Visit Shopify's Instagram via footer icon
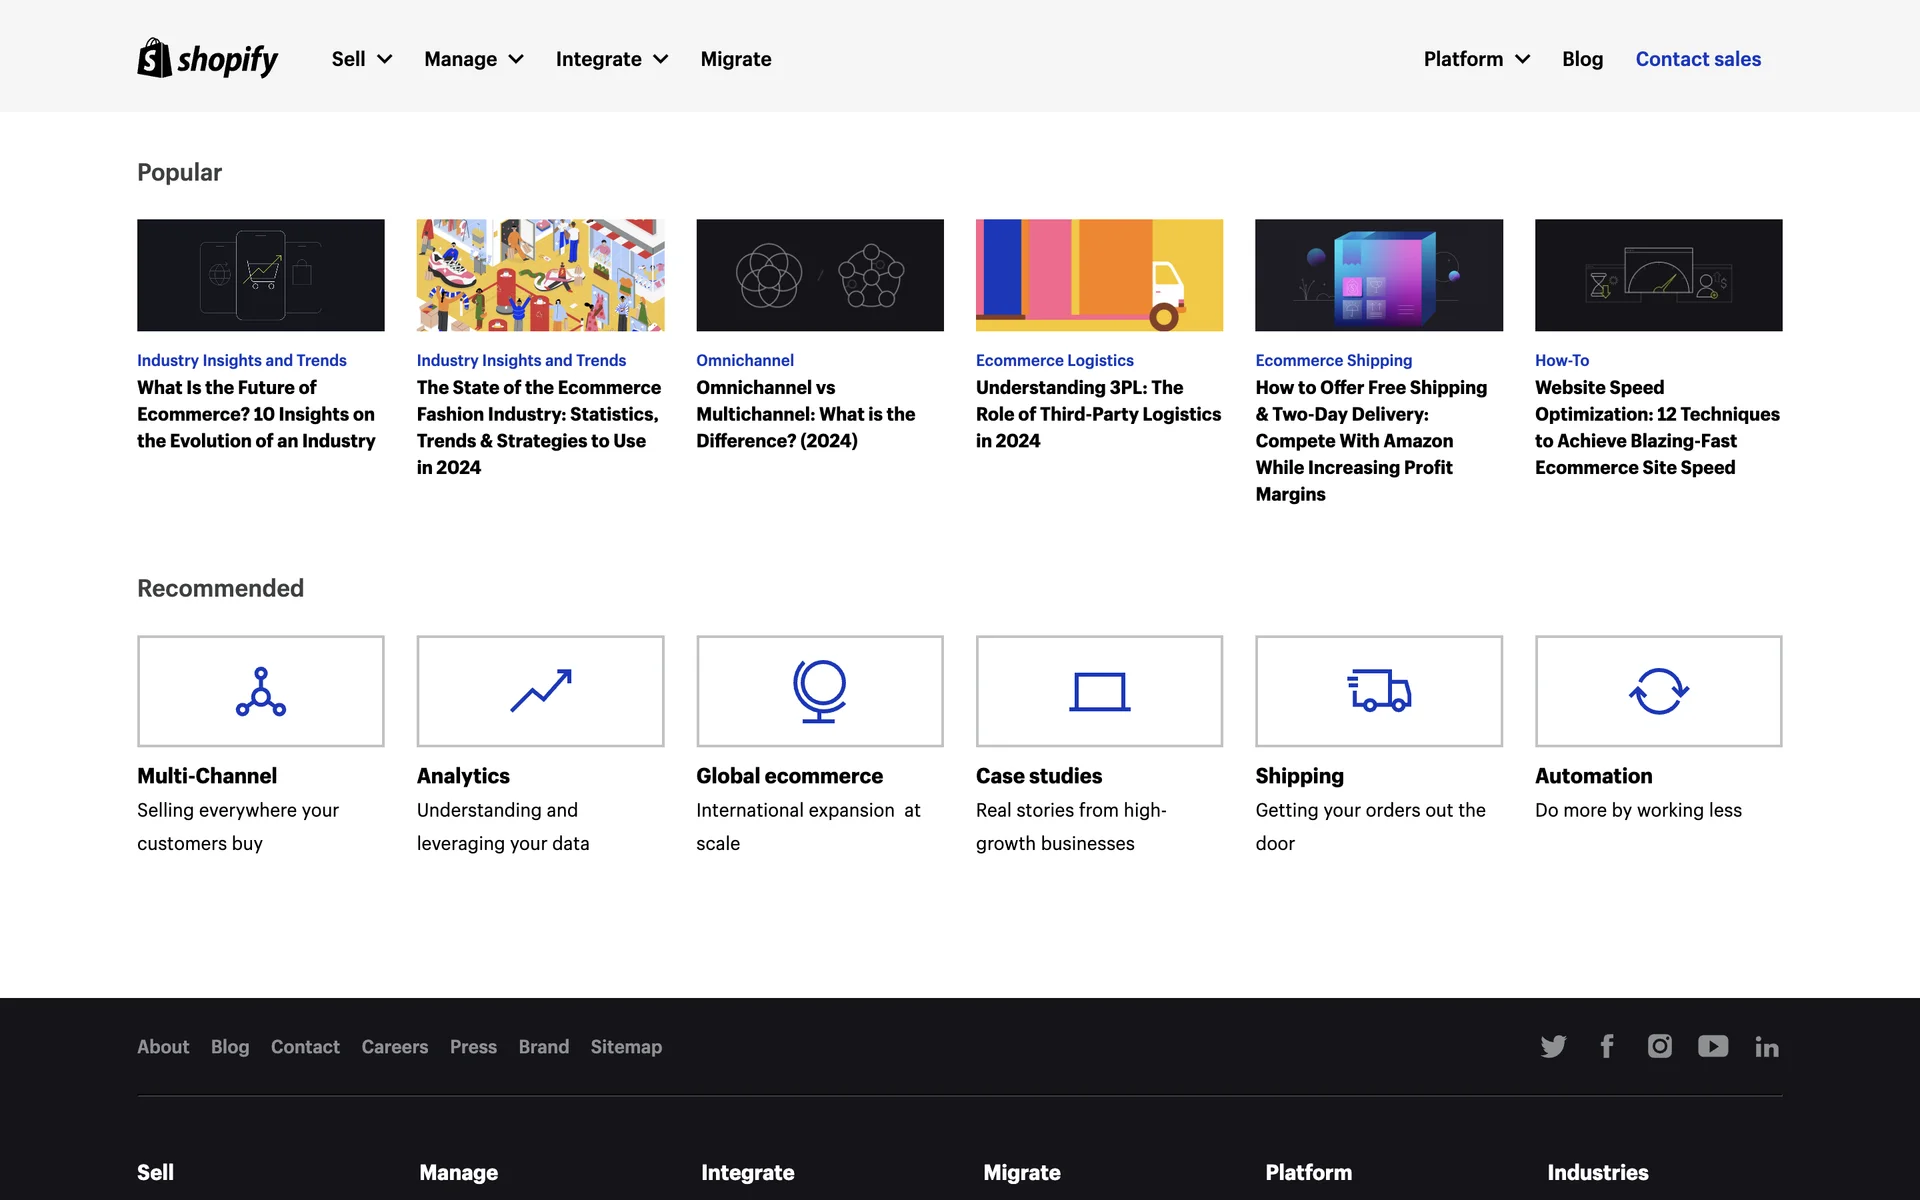This screenshot has width=1920, height=1200. pyautogui.click(x=1660, y=1046)
